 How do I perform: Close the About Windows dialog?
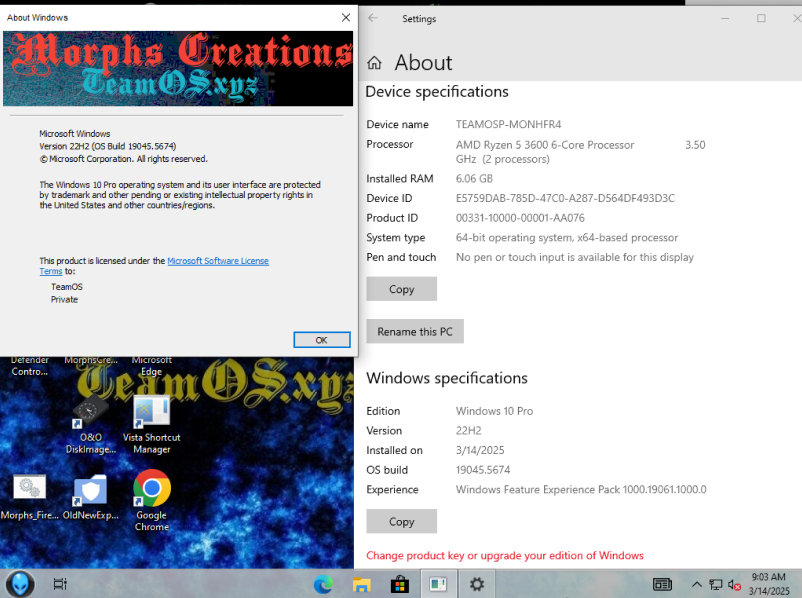click(x=346, y=17)
